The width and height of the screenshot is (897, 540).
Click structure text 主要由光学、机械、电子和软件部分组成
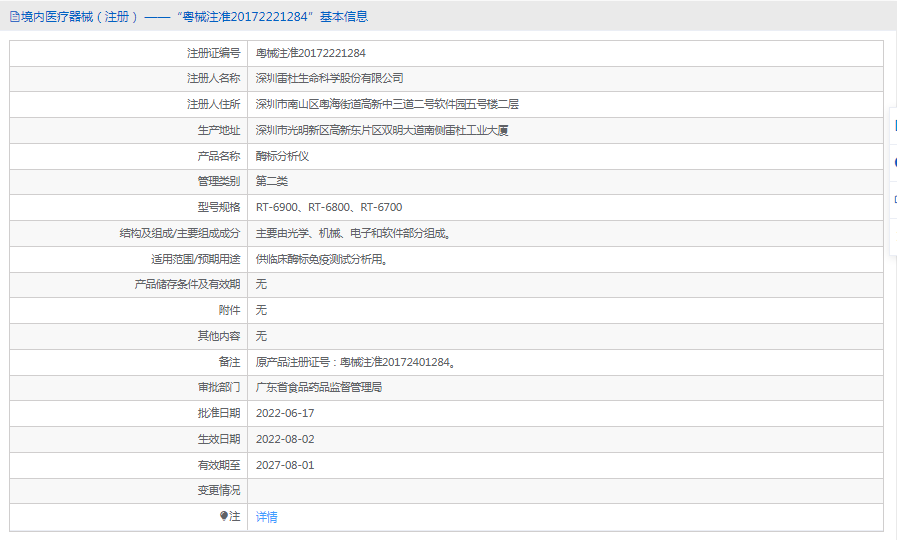click(x=353, y=233)
